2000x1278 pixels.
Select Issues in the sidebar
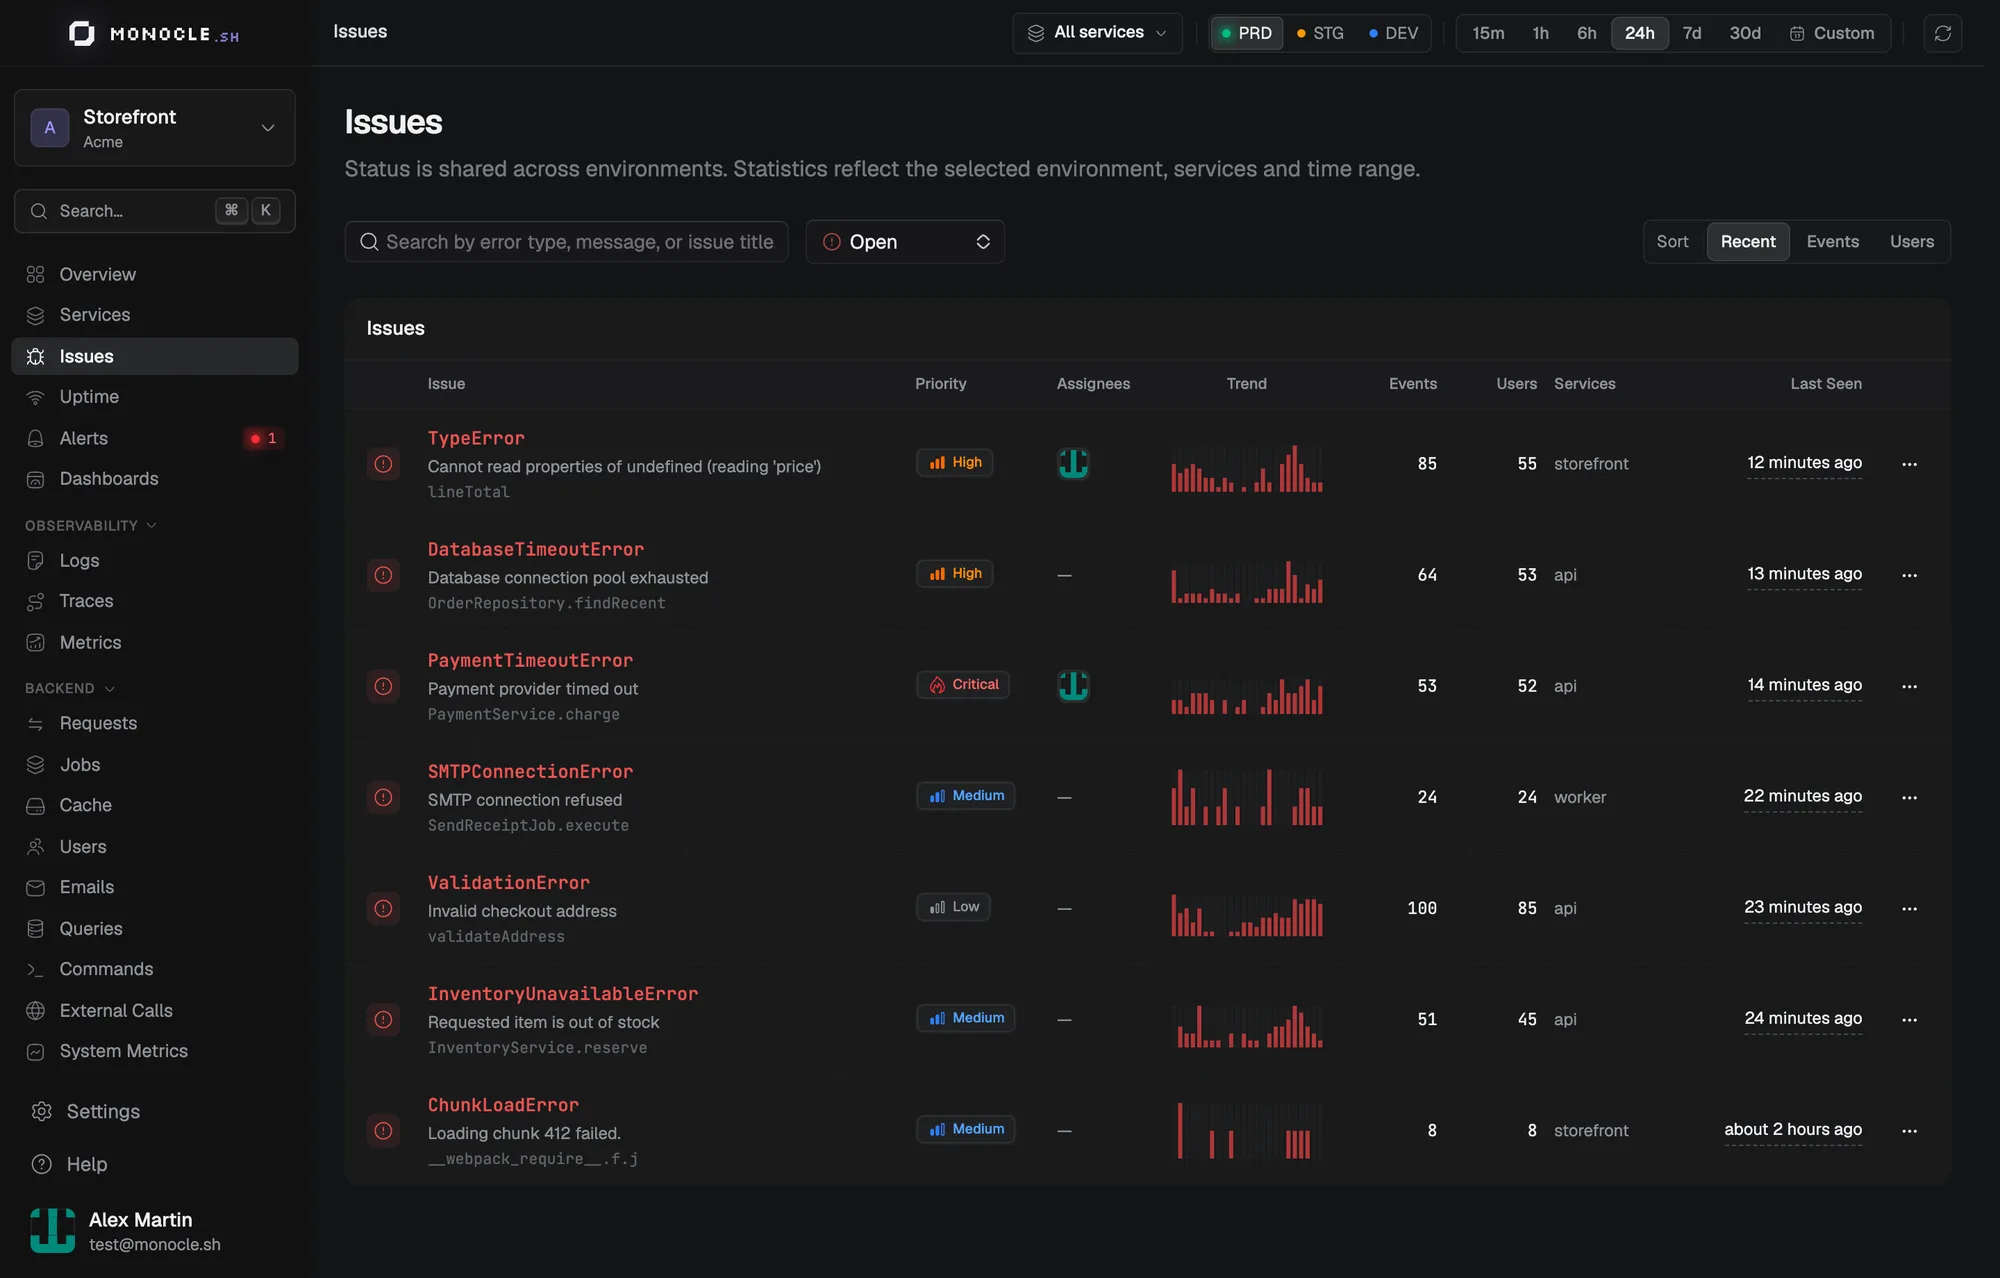(155, 356)
